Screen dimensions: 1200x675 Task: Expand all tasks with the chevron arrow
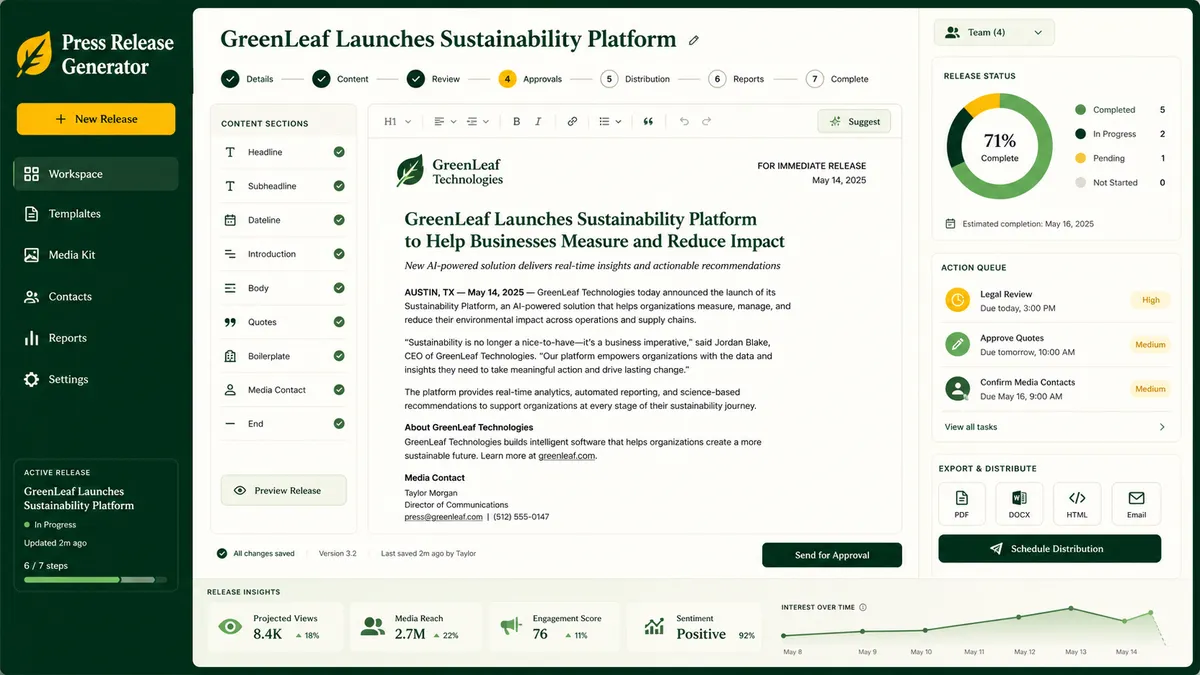pos(1162,427)
